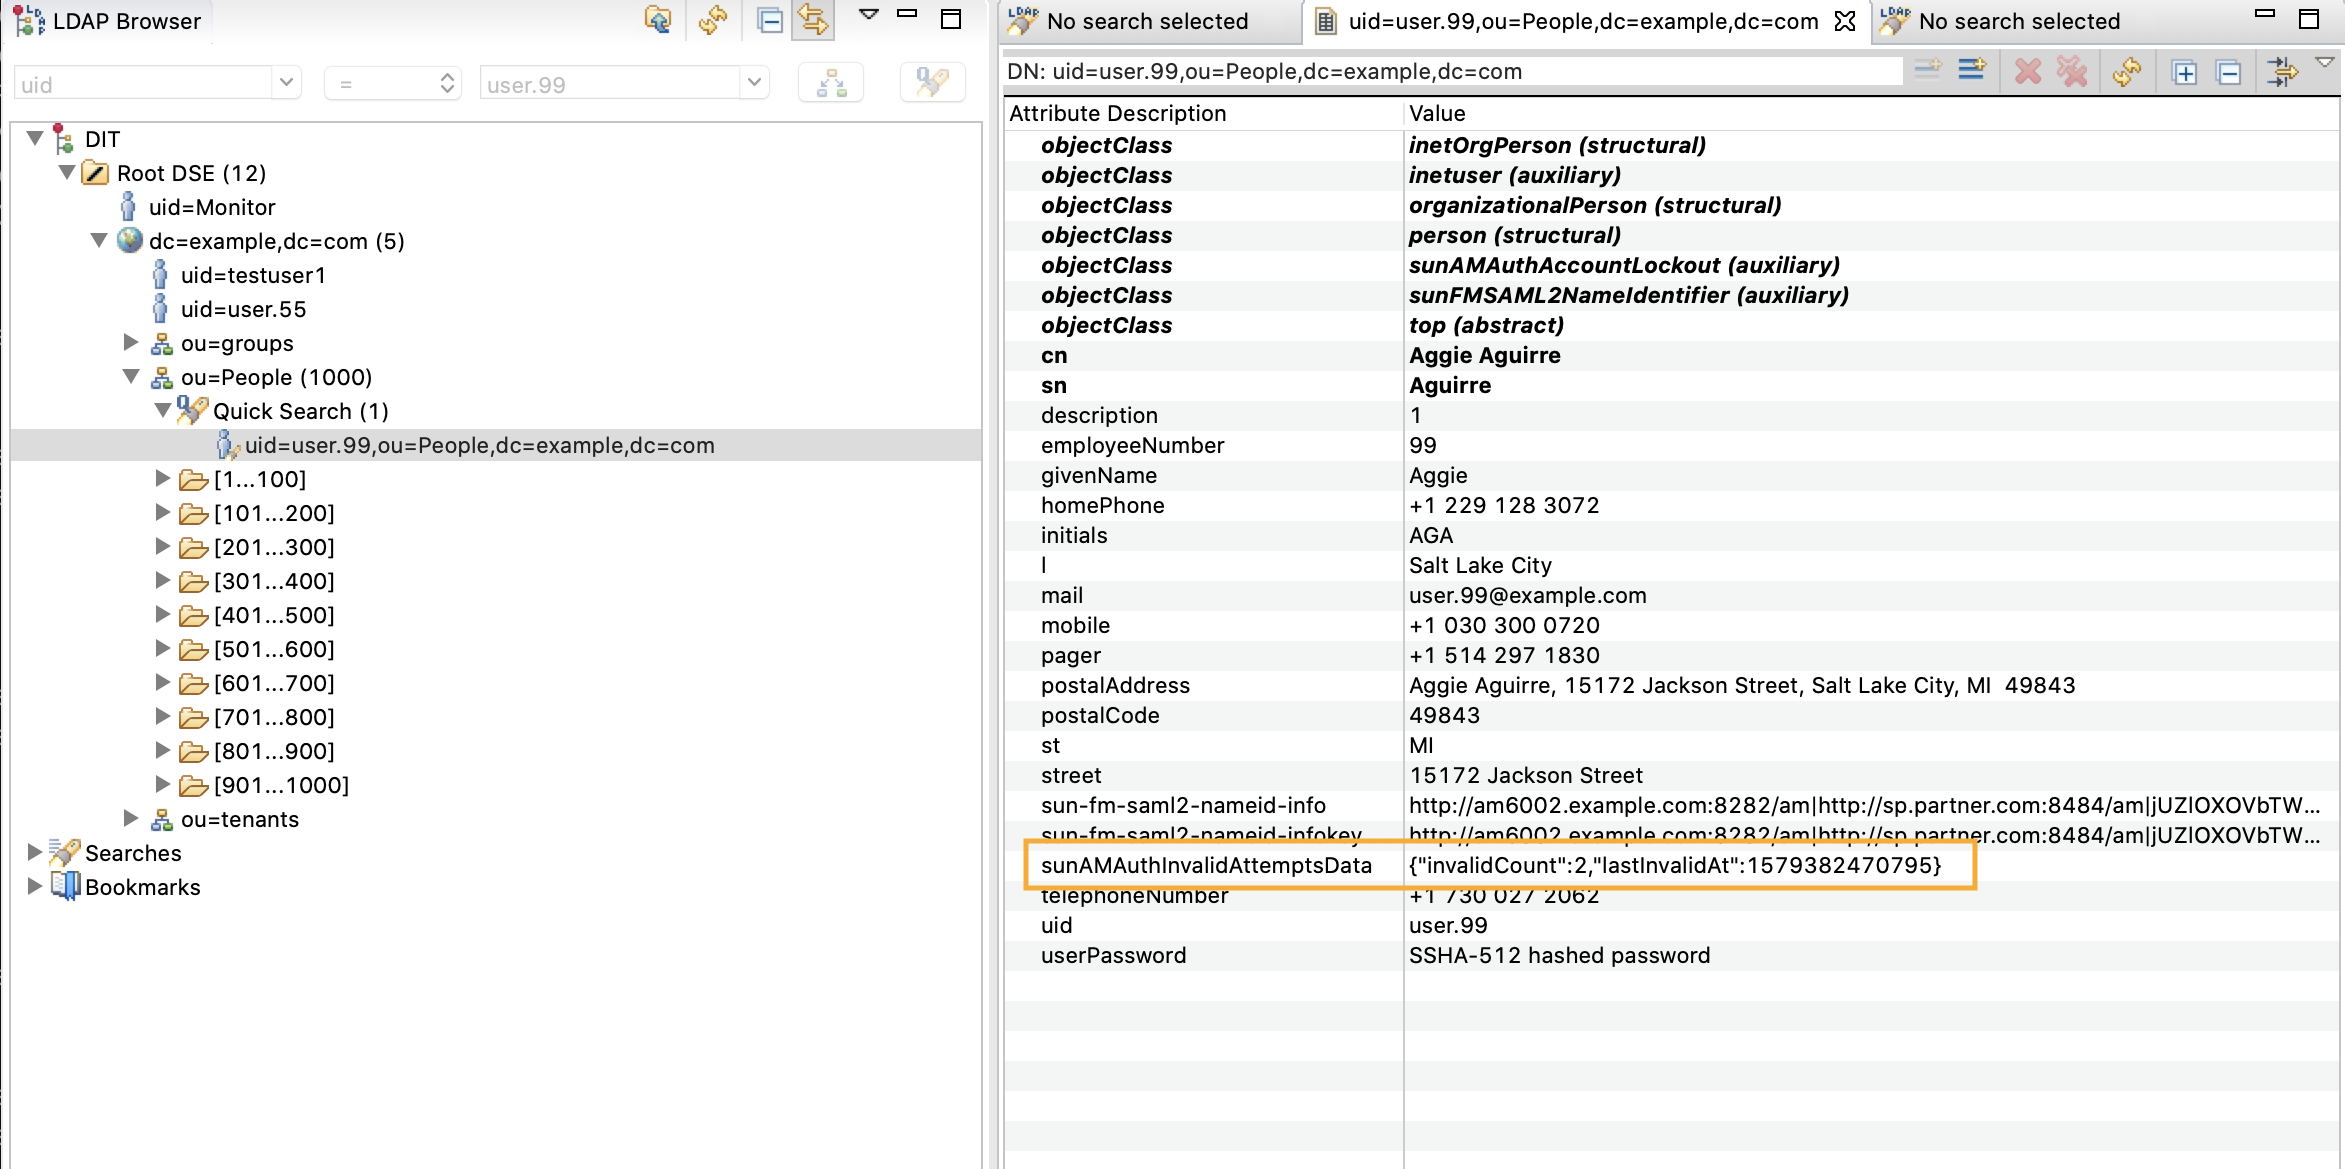Image resolution: width=2345 pixels, height=1169 pixels.
Task: Select the uid=user.99 editor tab
Action: tap(1582, 21)
